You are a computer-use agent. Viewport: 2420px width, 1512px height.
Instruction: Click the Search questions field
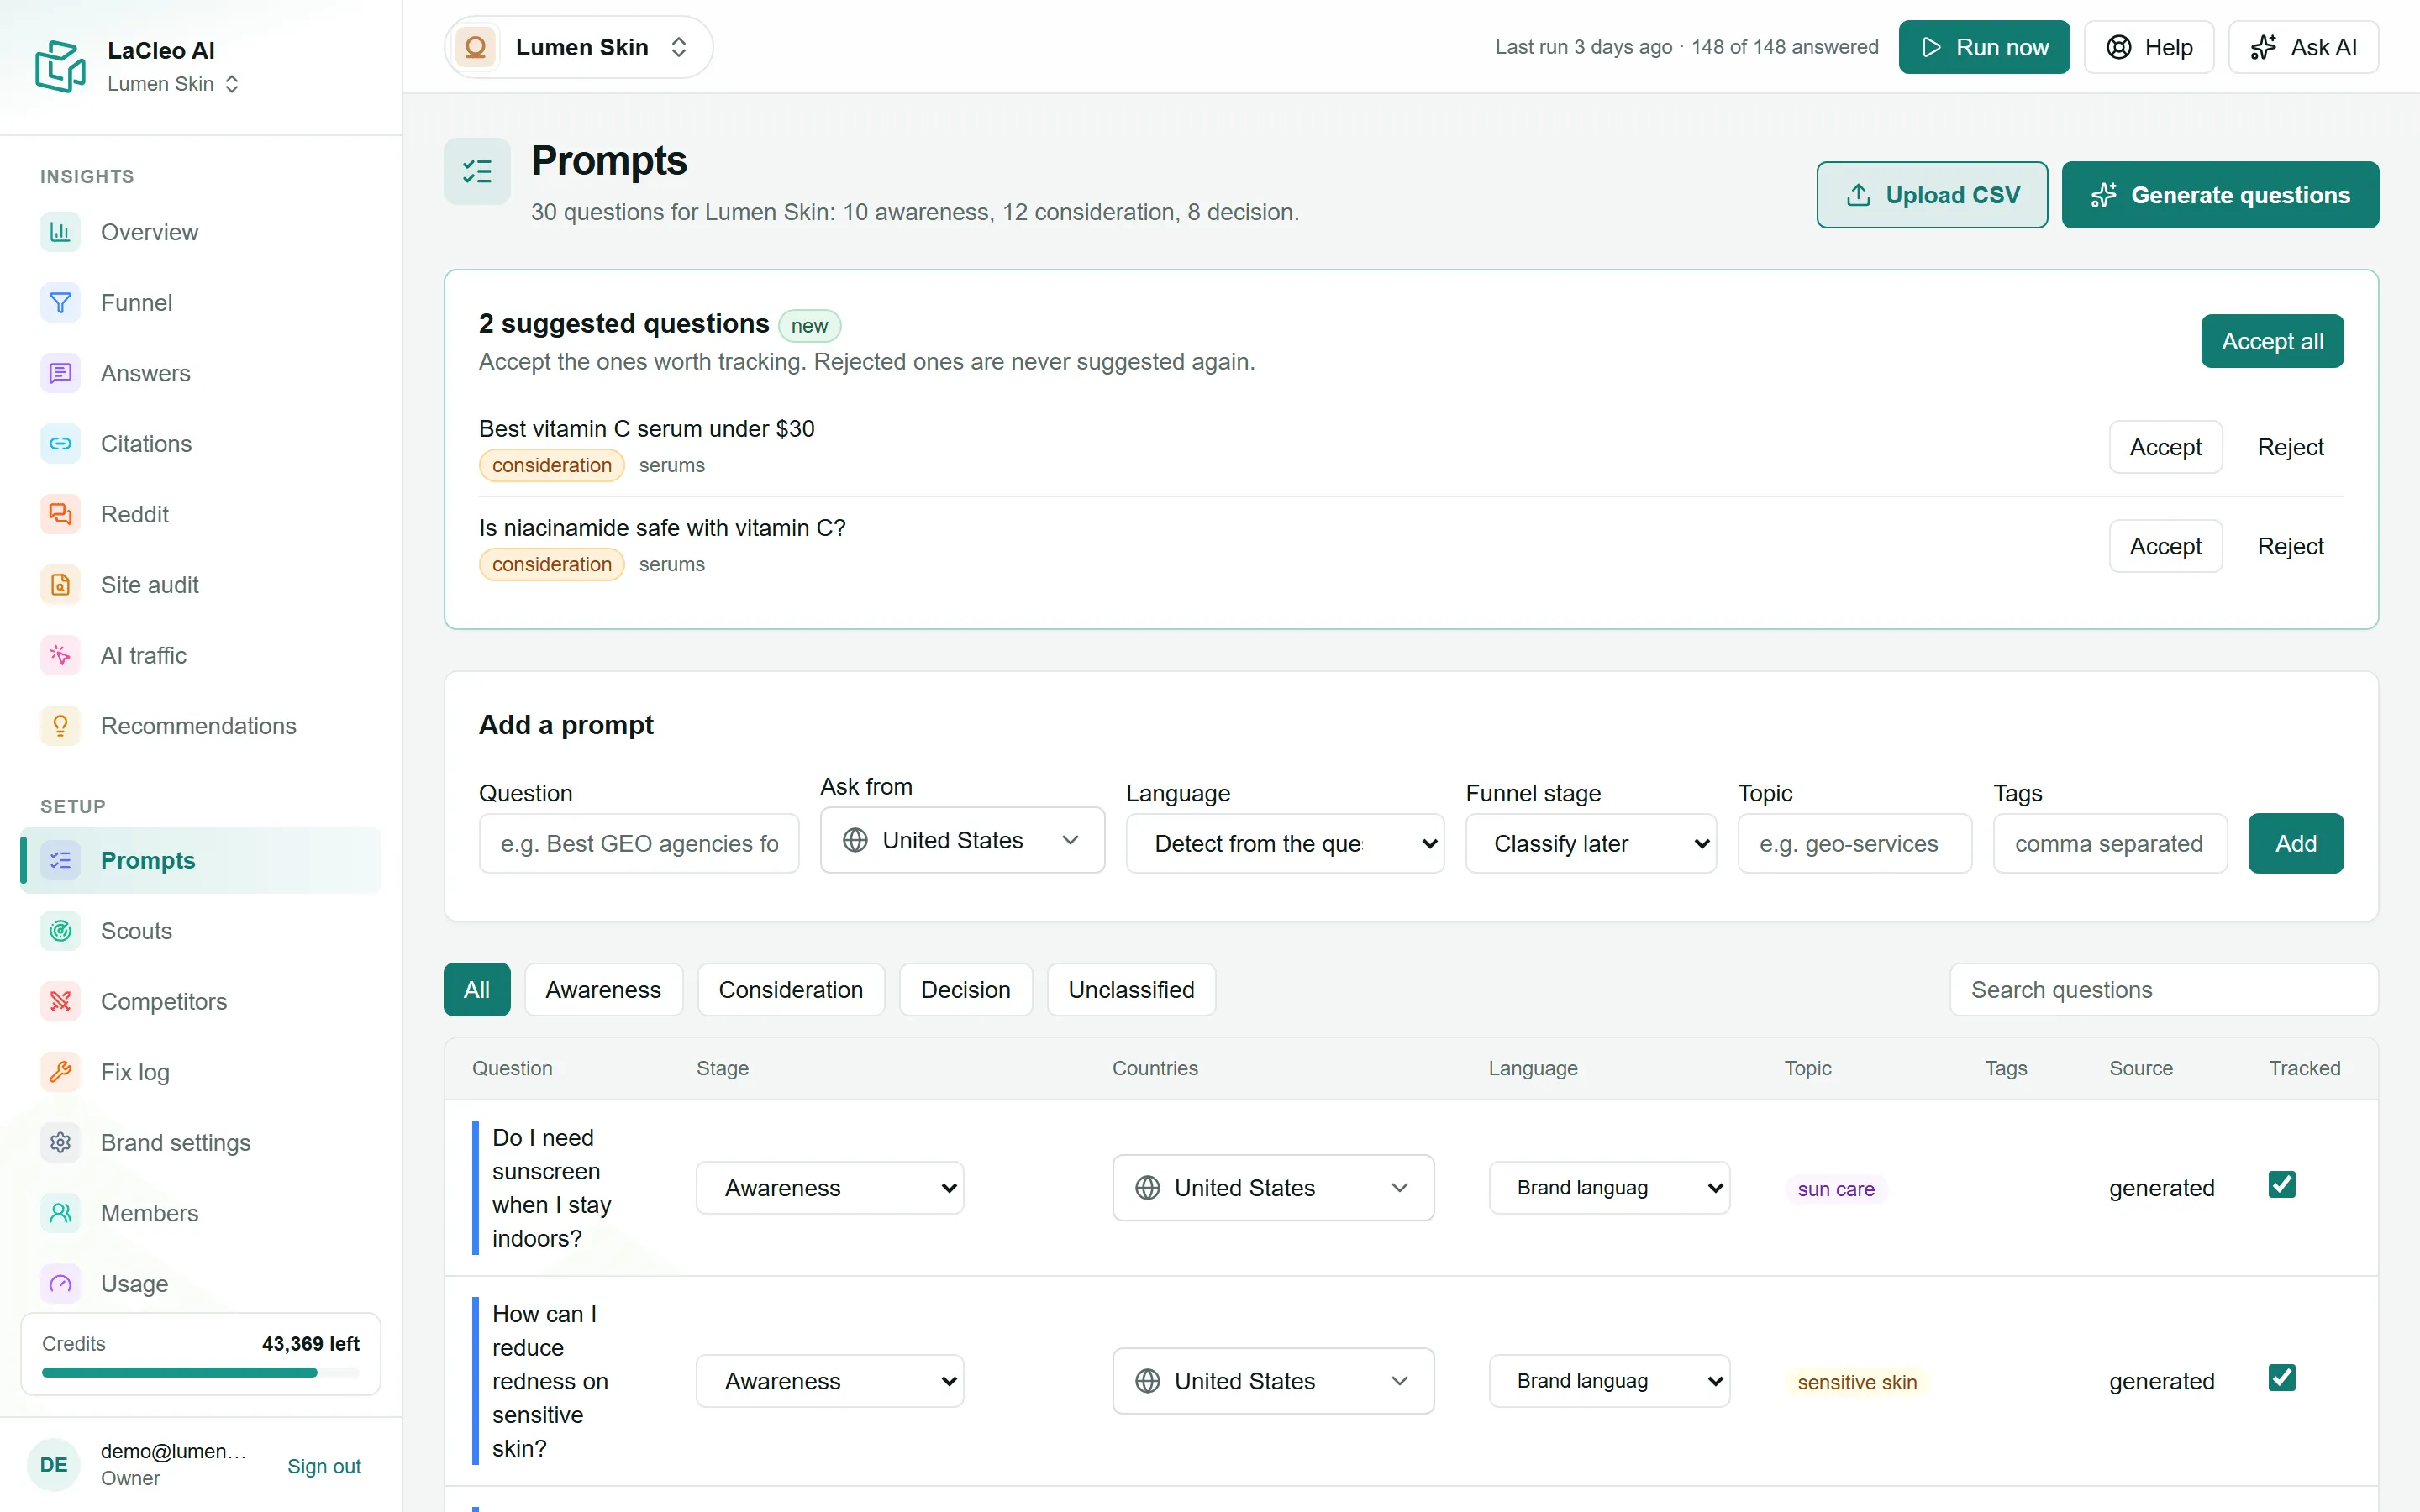2163,989
